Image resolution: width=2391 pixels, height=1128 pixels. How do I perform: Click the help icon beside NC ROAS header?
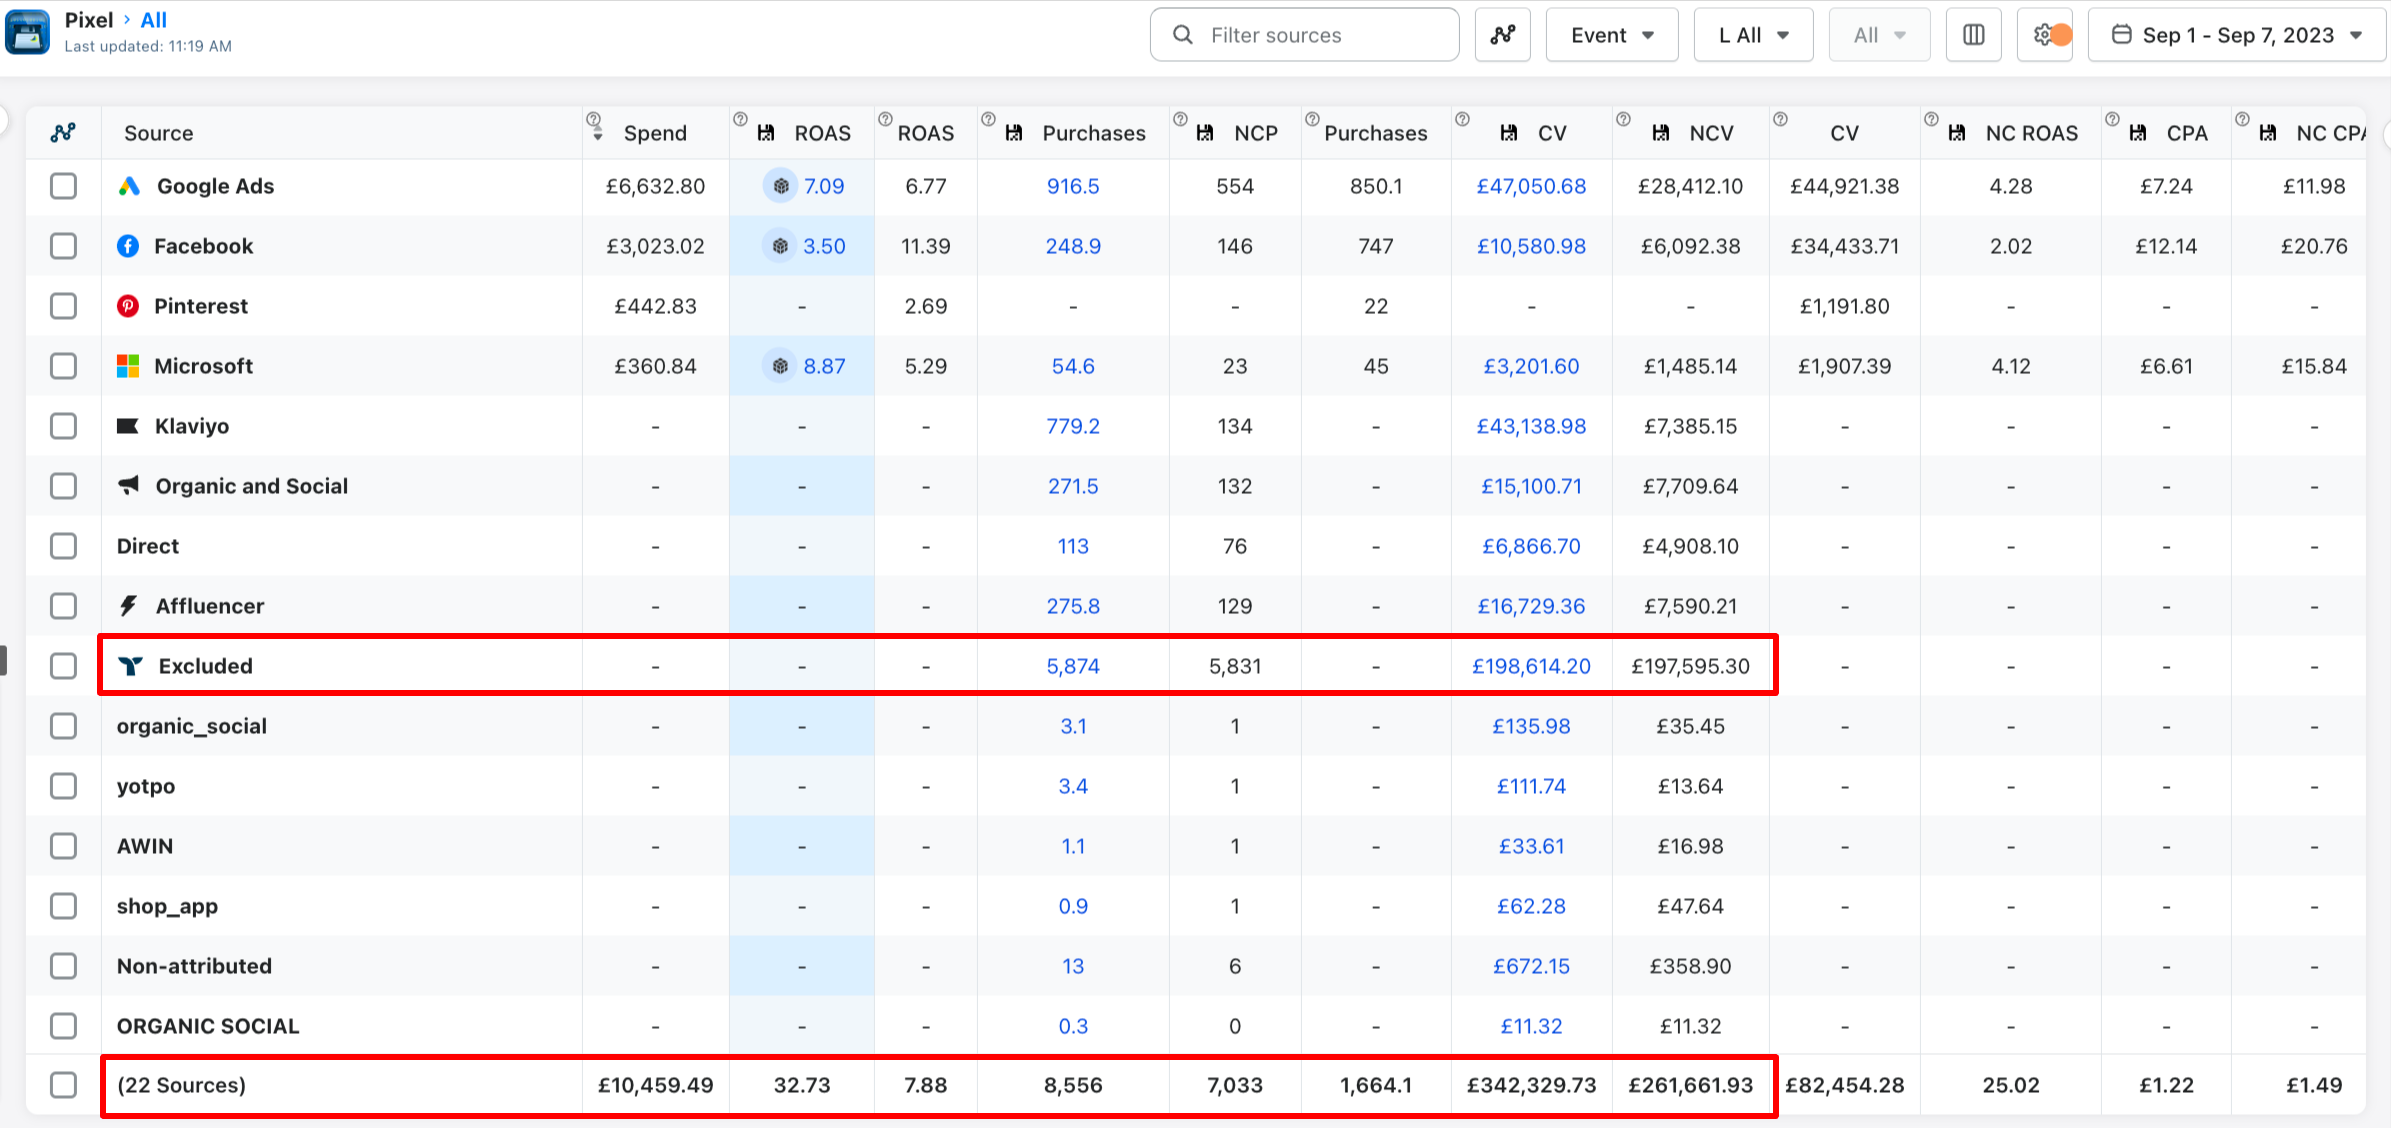tap(1930, 119)
